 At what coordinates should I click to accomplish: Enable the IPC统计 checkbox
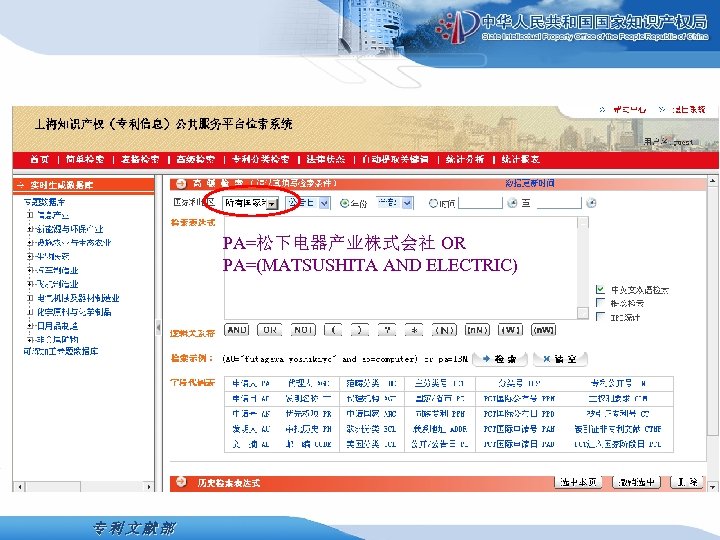click(x=600, y=316)
